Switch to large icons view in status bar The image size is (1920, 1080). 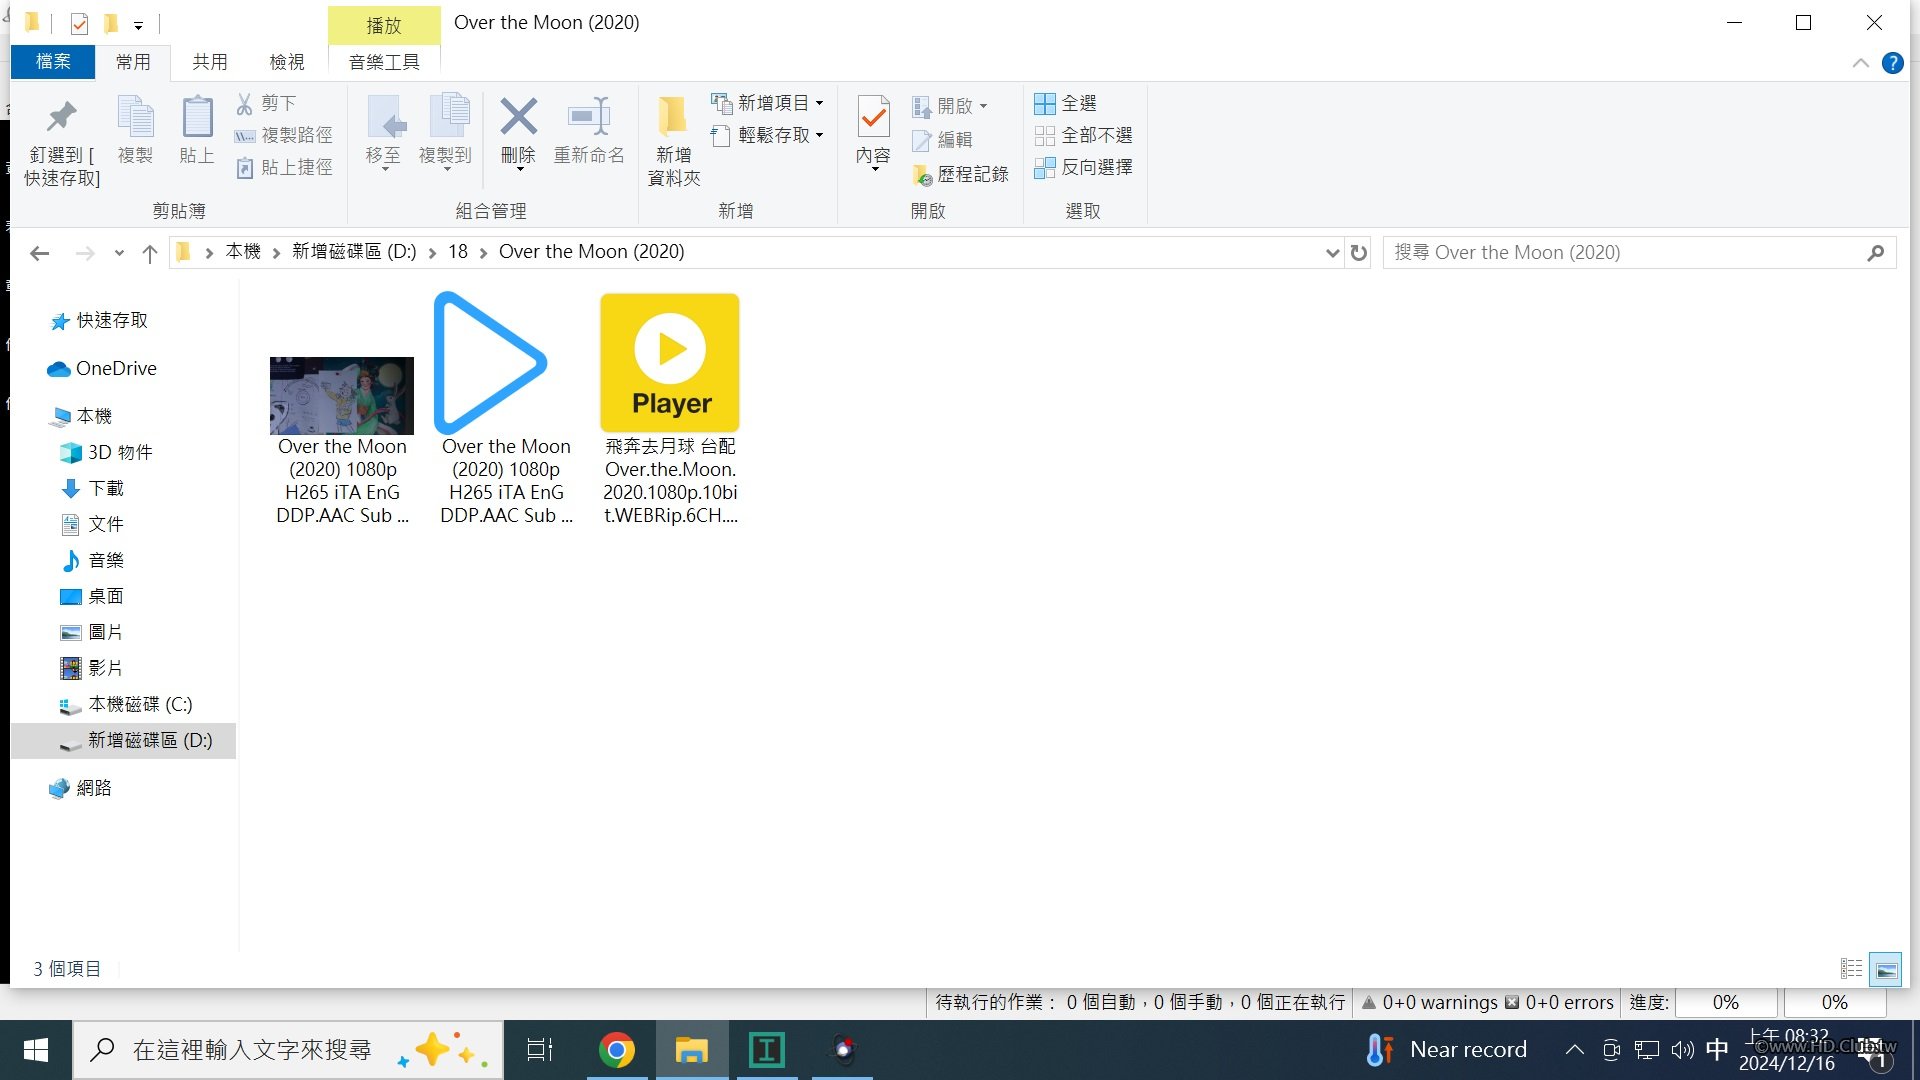(x=1885, y=969)
